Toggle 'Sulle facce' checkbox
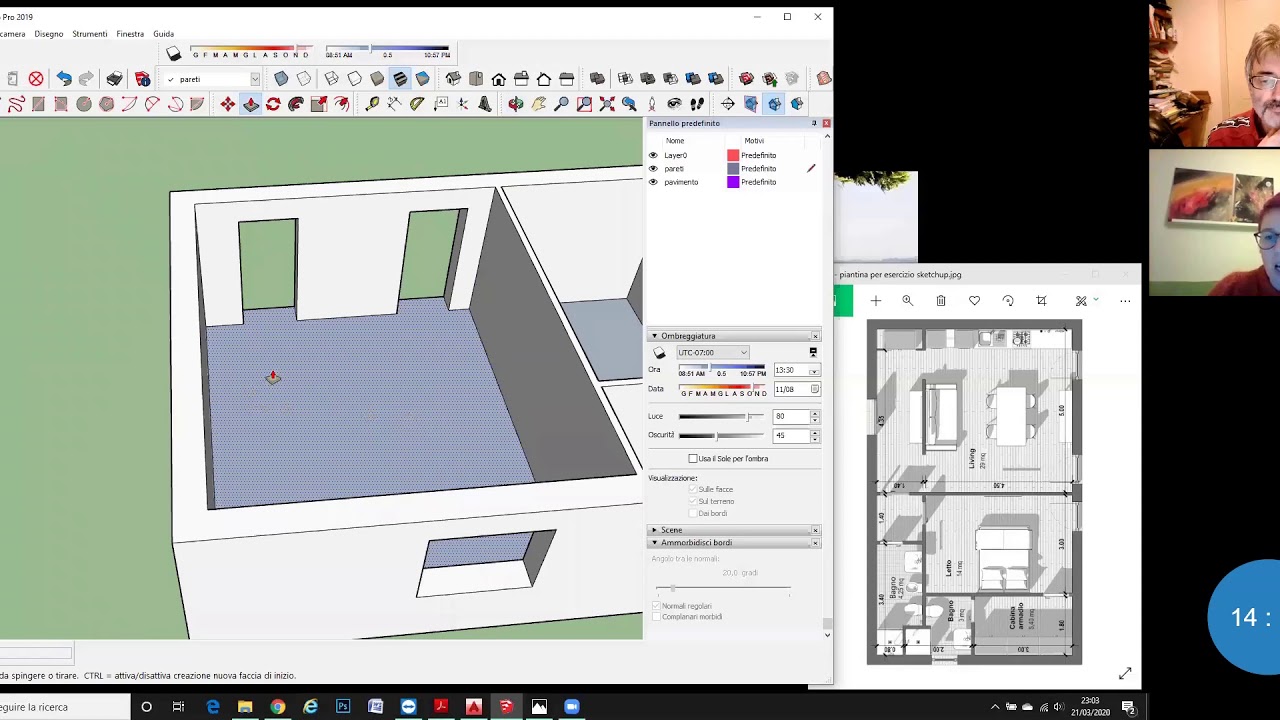 (693, 489)
